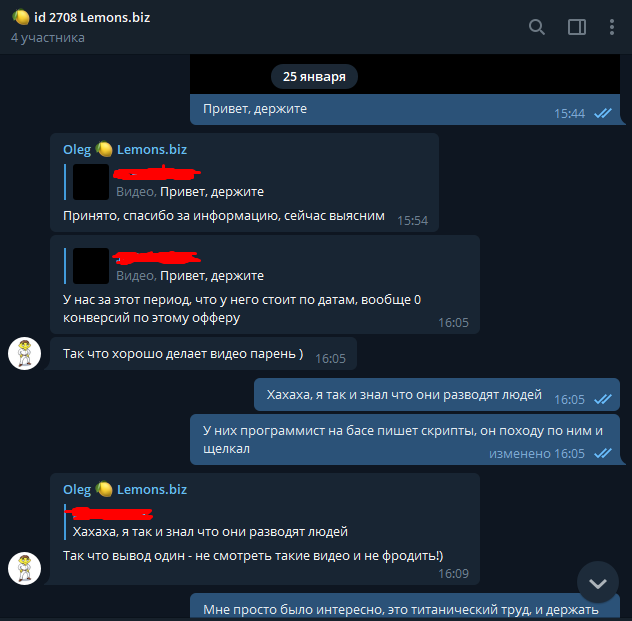Viewport: 632px width, 621px height.
Task: Click the 4 участника members subtitle
Action: (48, 37)
